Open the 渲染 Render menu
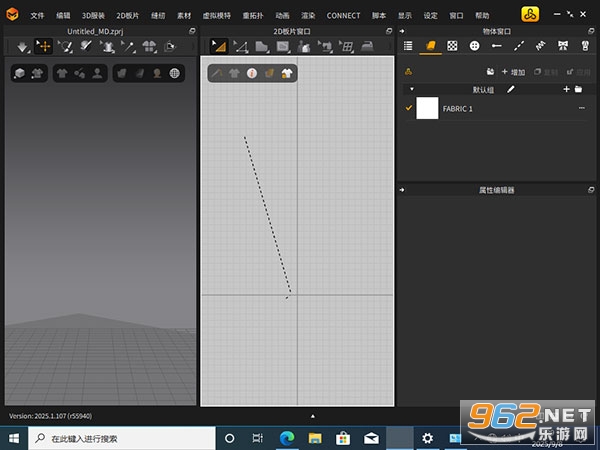 pyautogui.click(x=308, y=16)
